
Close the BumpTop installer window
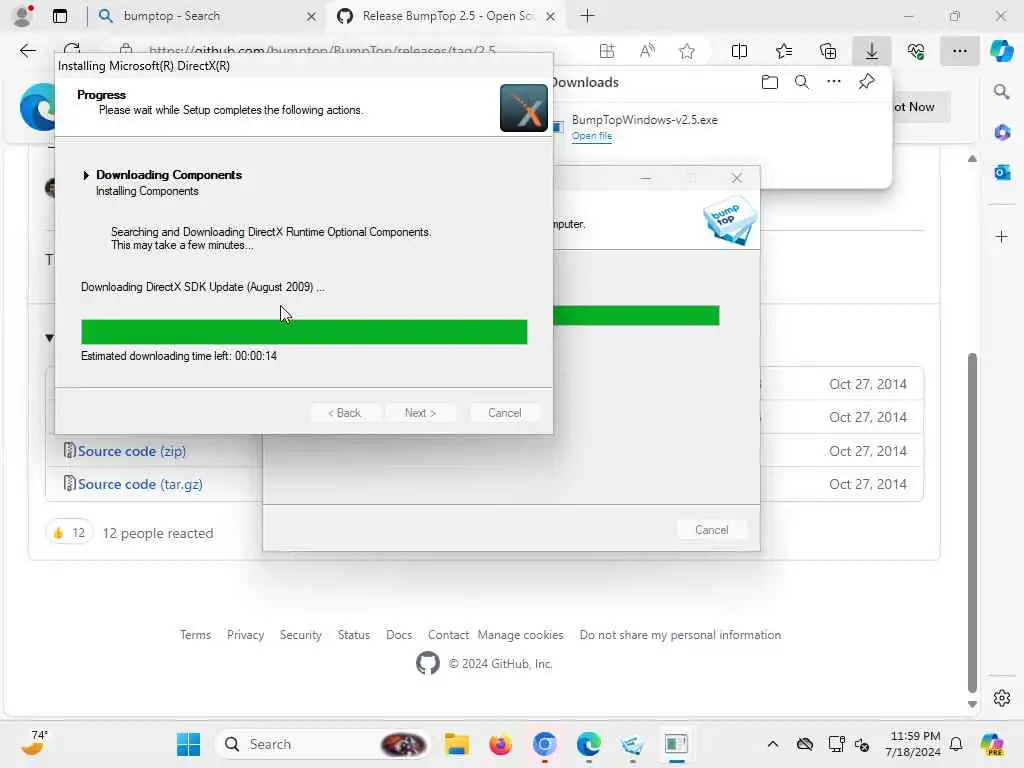(737, 178)
